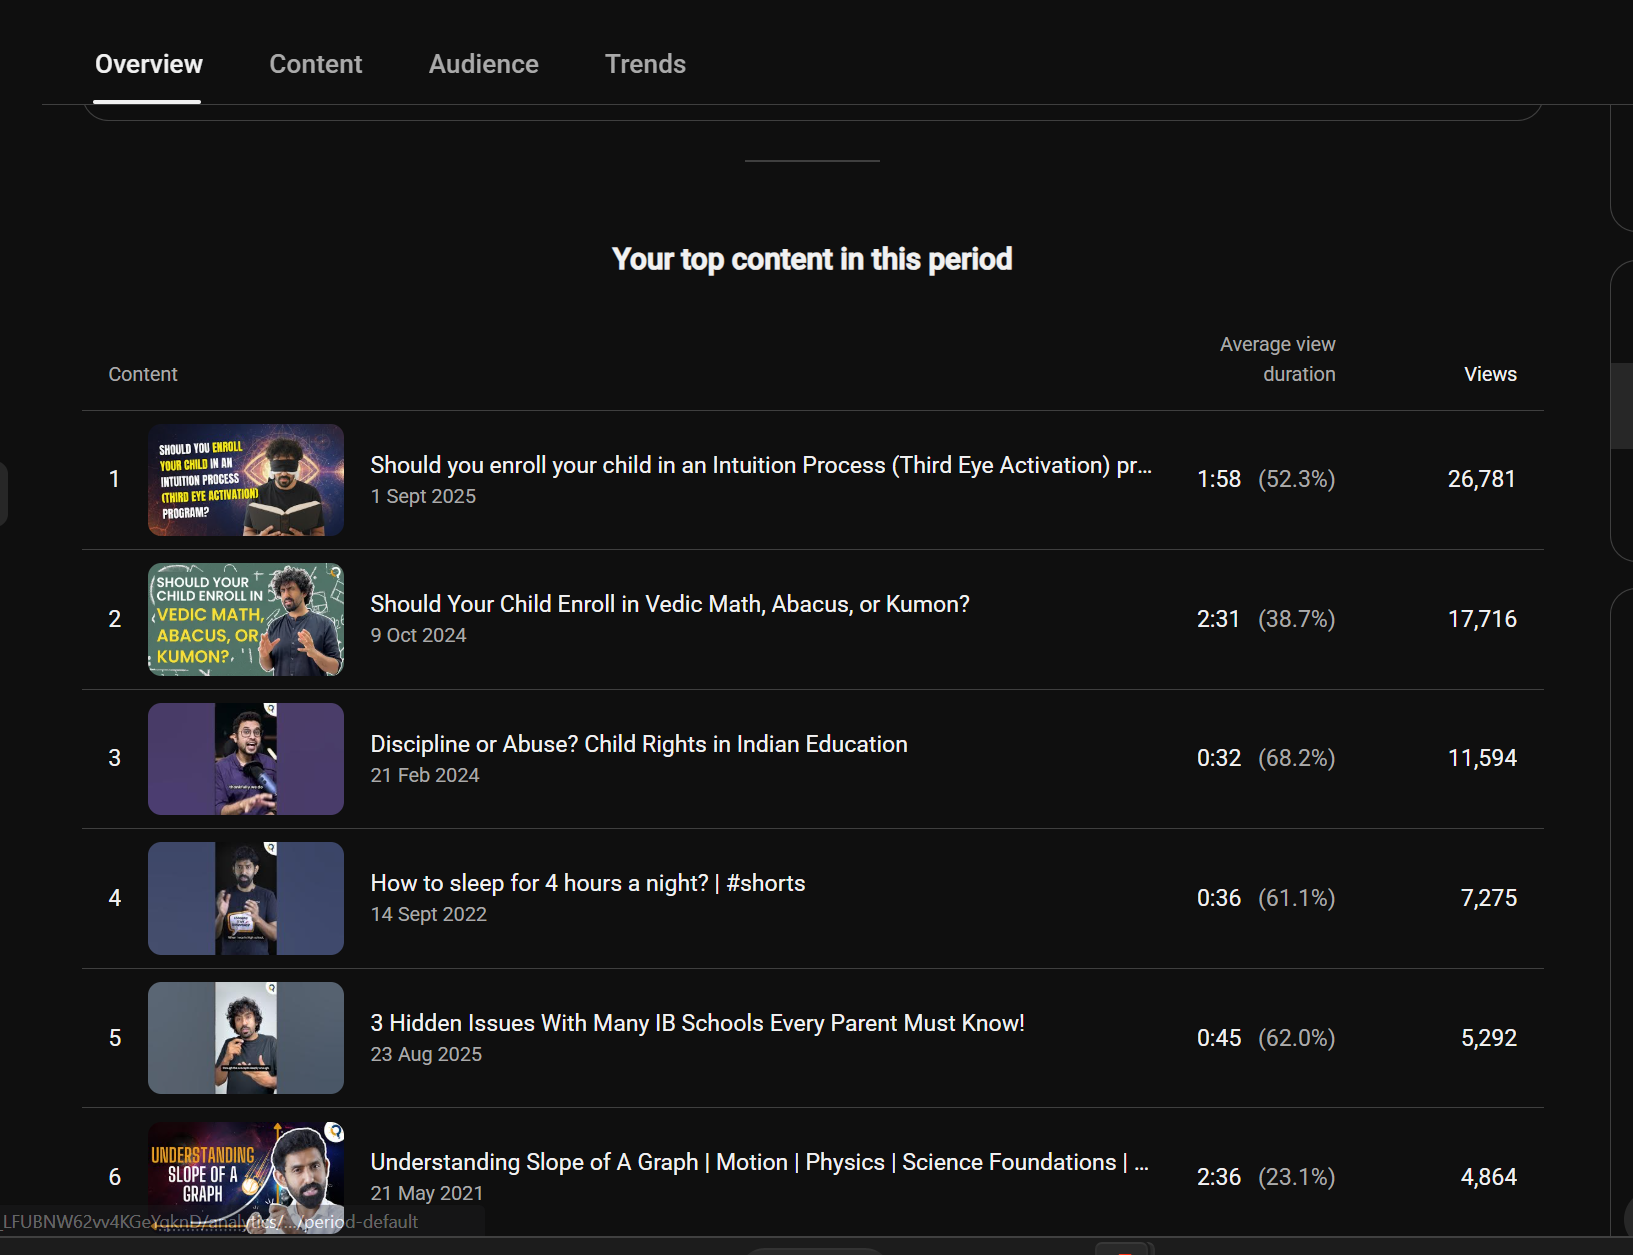Click title 'How to sleep for 4 hours a night?'

(588, 883)
